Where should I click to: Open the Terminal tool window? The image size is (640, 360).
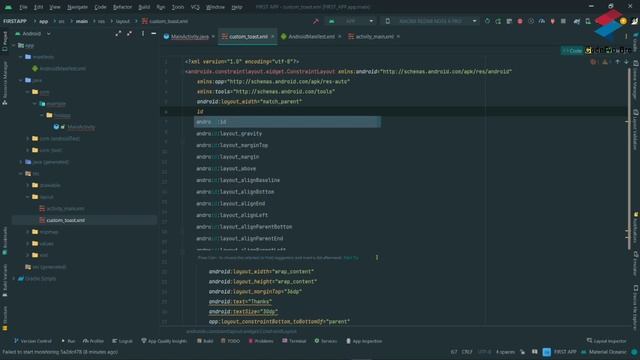pyautogui.click(x=294, y=341)
